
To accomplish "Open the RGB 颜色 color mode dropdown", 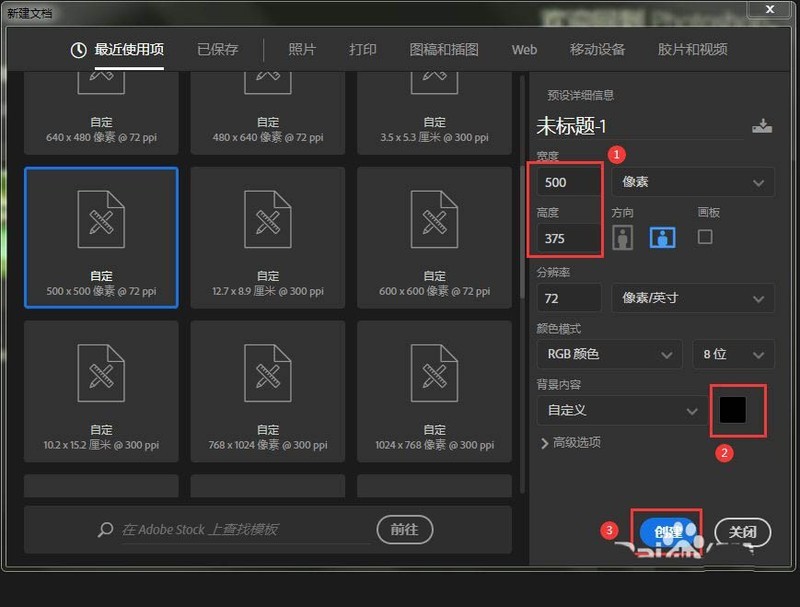I will [x=609, y=354].
